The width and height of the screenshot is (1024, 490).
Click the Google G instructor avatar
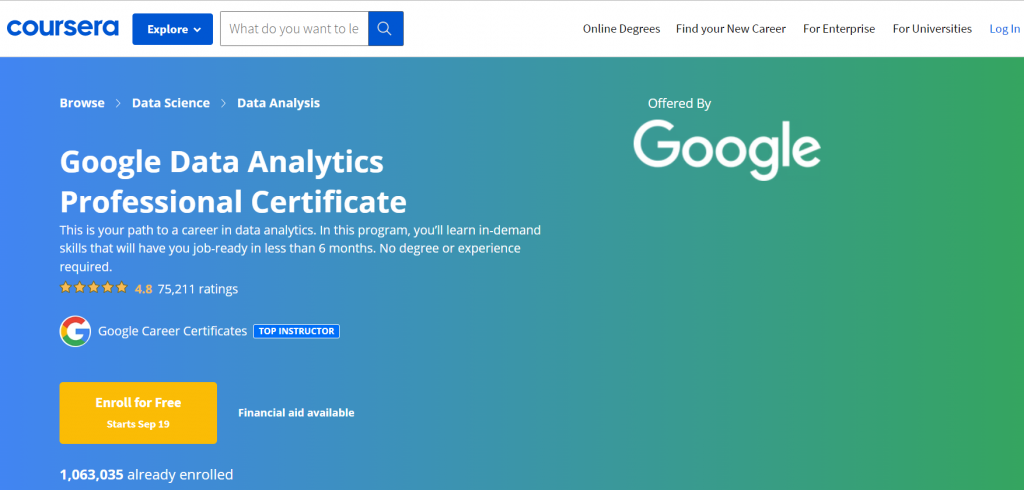[x=75, y=331]
